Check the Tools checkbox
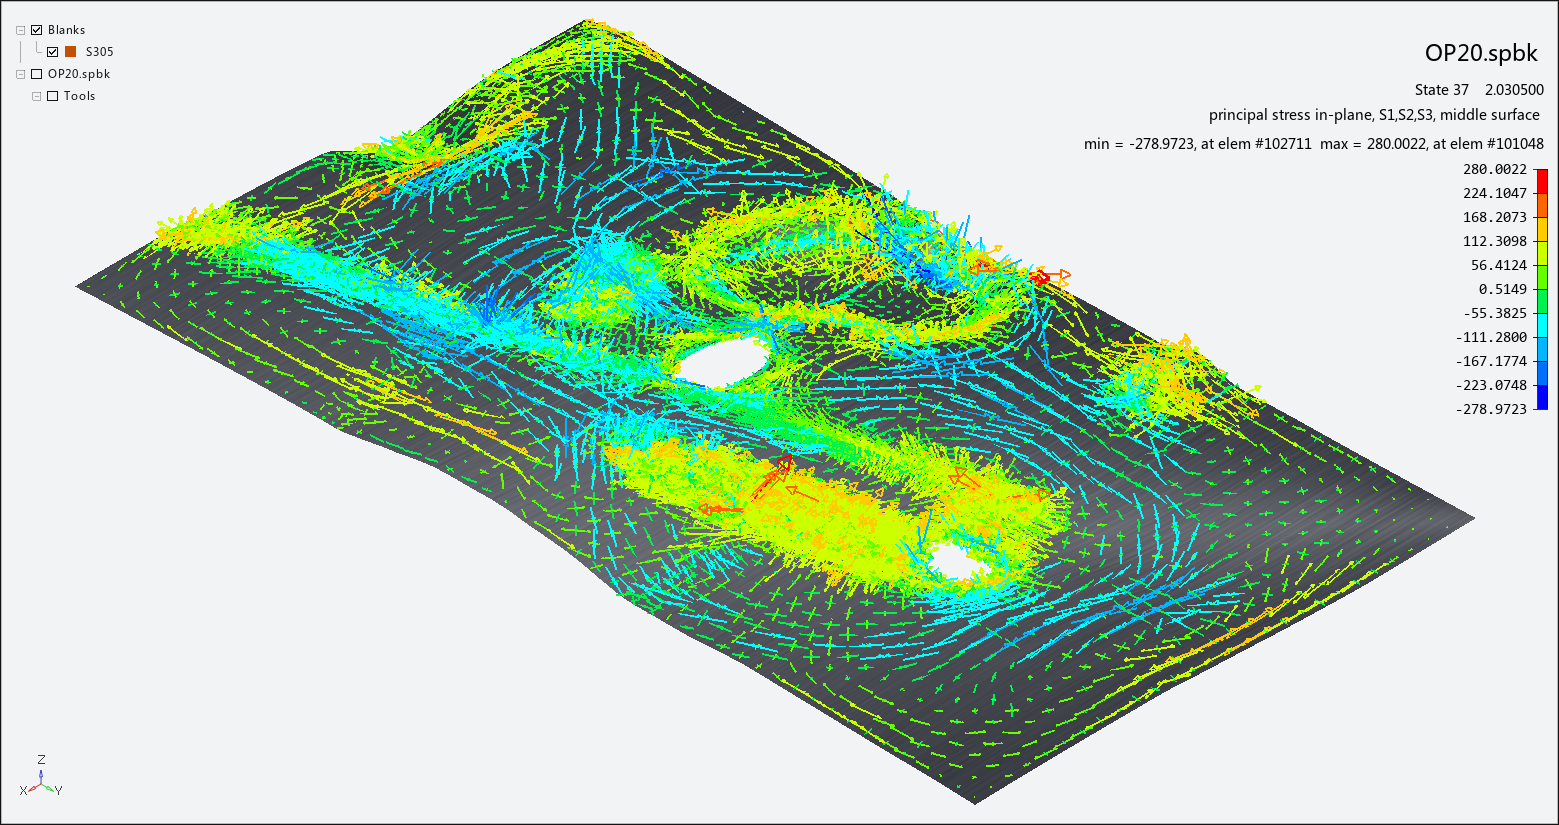 click(x=53, y=96)
